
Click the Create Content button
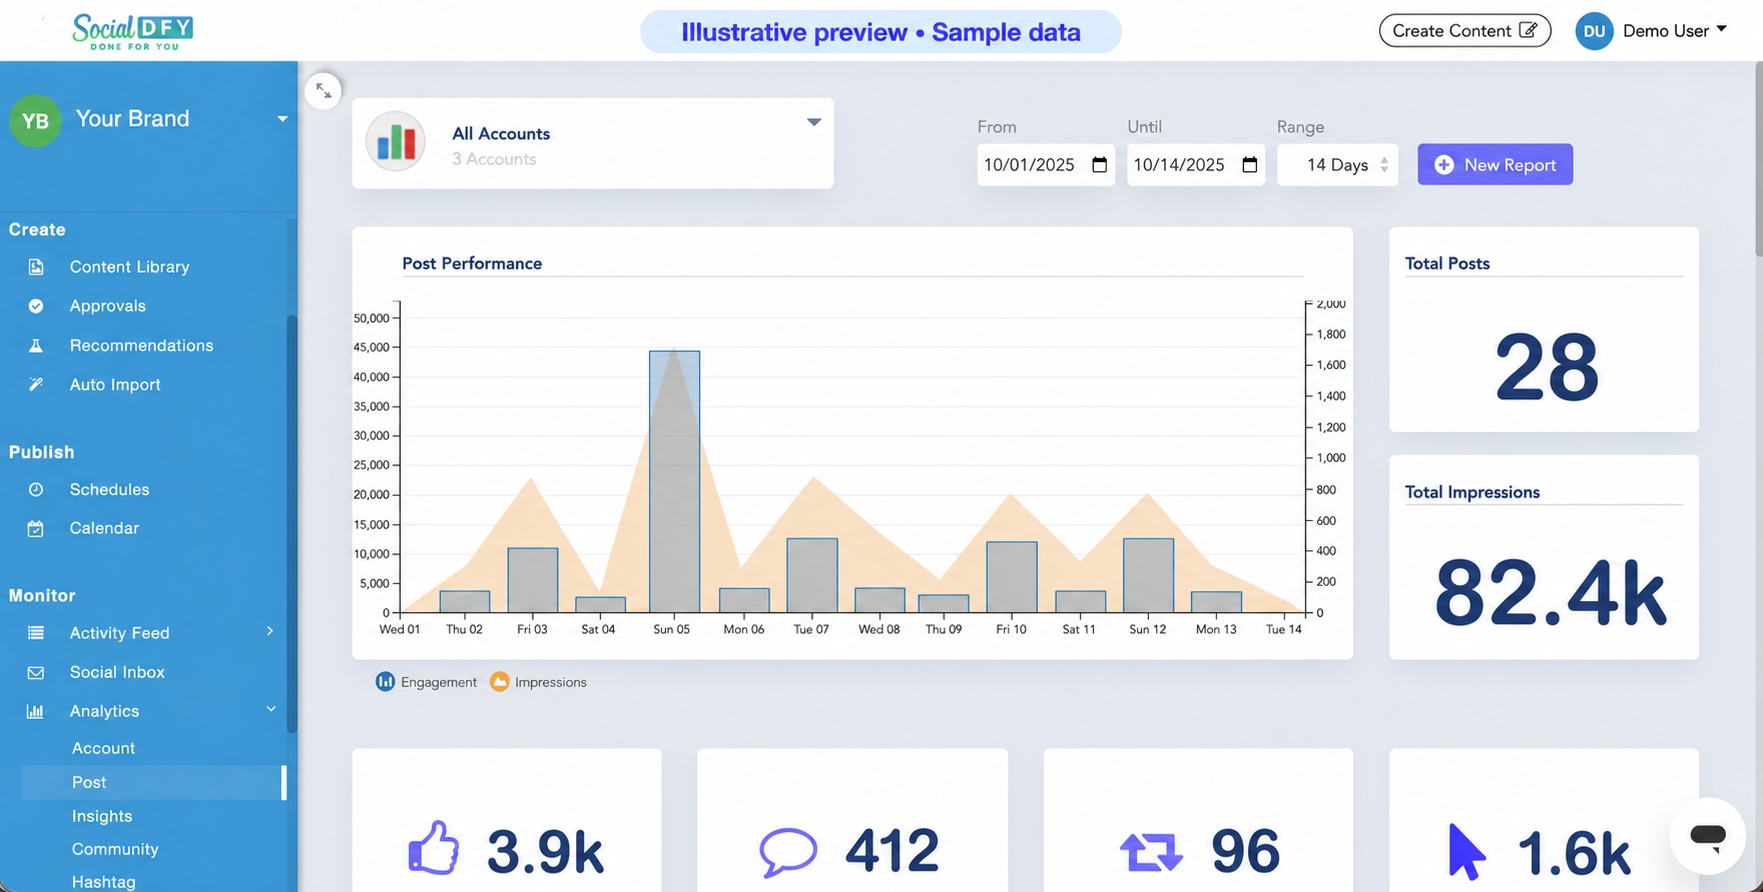tap(1465, 31)
